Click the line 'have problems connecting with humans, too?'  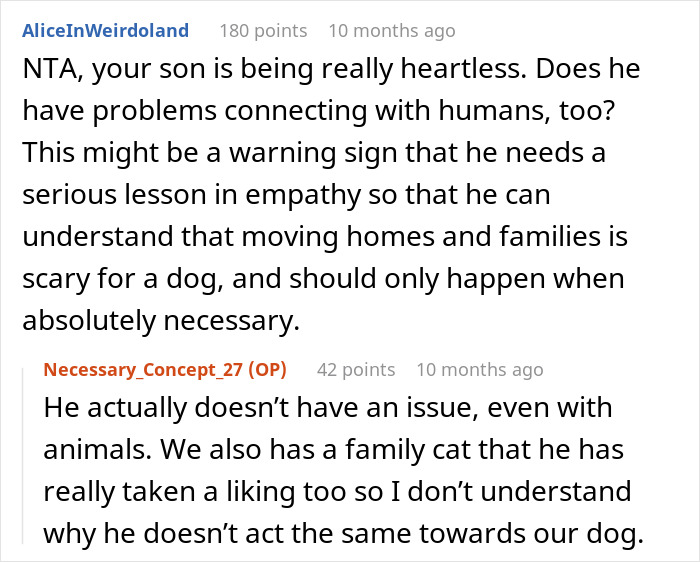319,110
